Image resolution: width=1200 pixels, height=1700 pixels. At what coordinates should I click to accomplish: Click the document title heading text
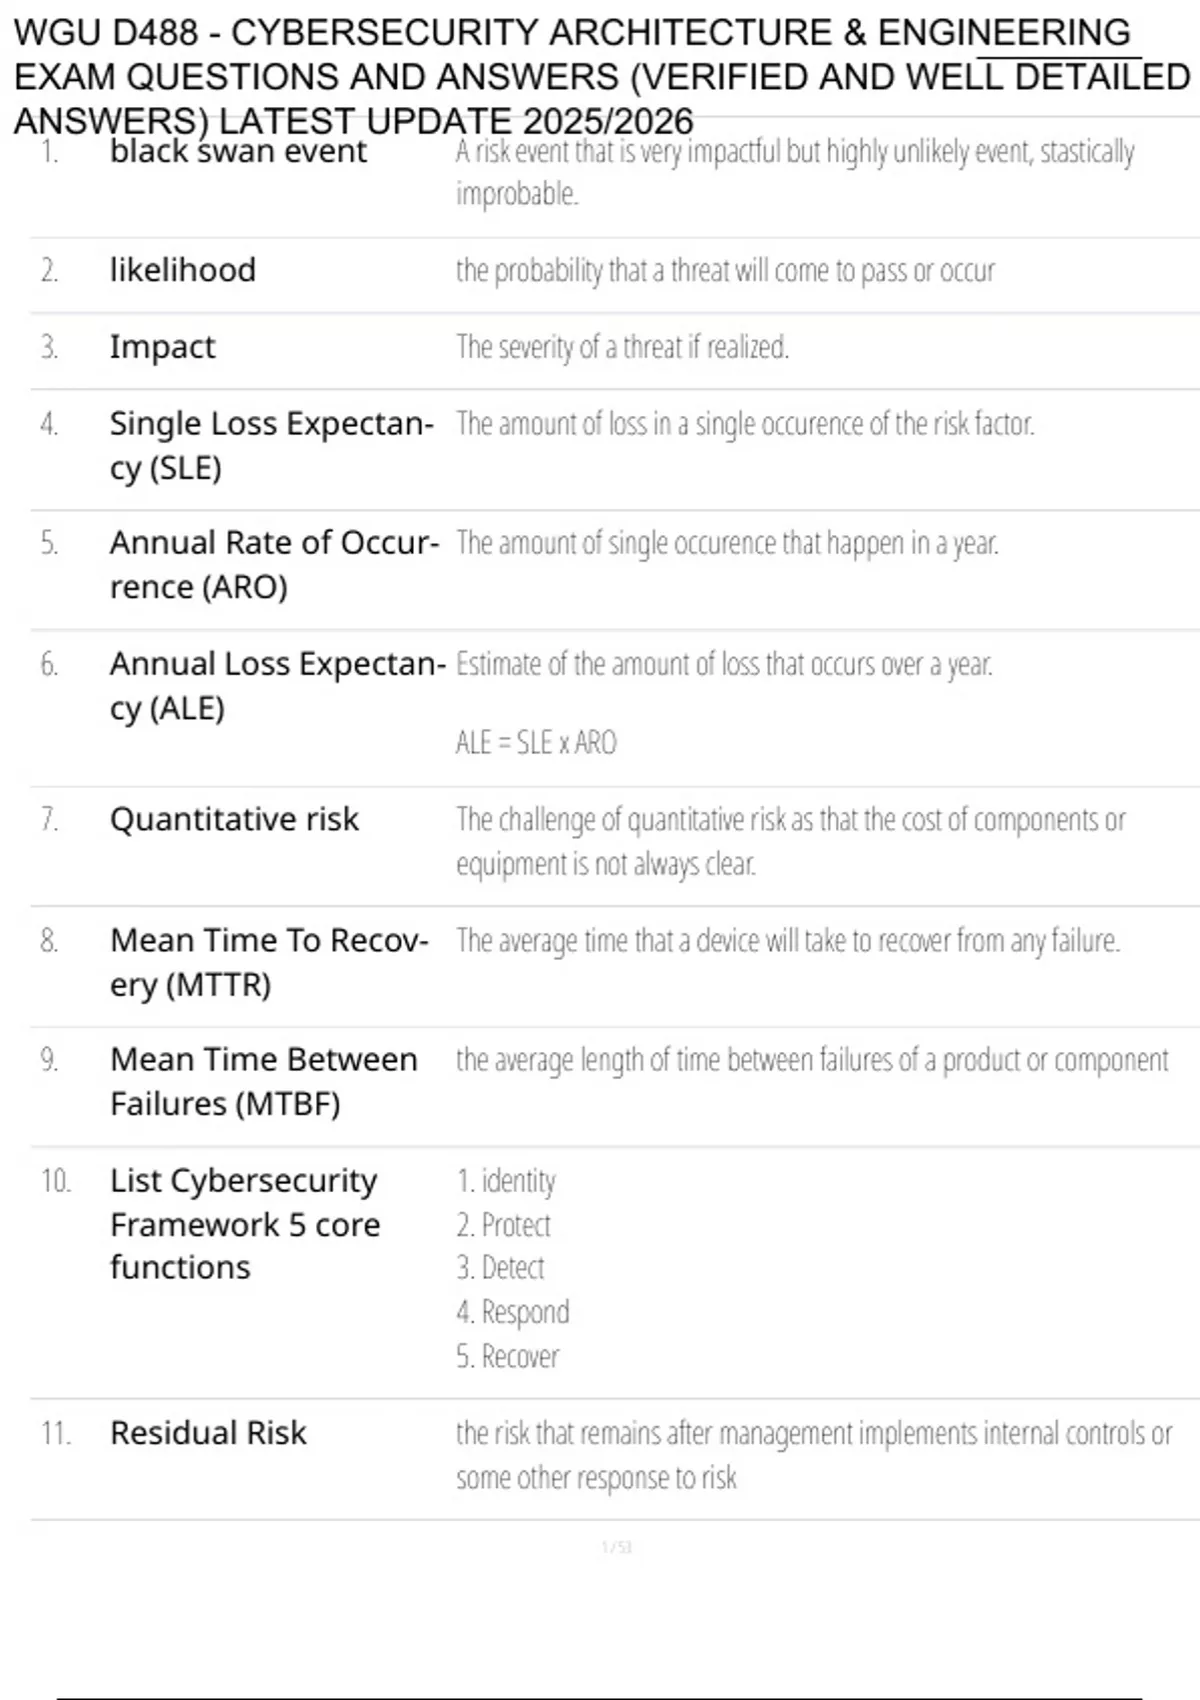[602, 77]
